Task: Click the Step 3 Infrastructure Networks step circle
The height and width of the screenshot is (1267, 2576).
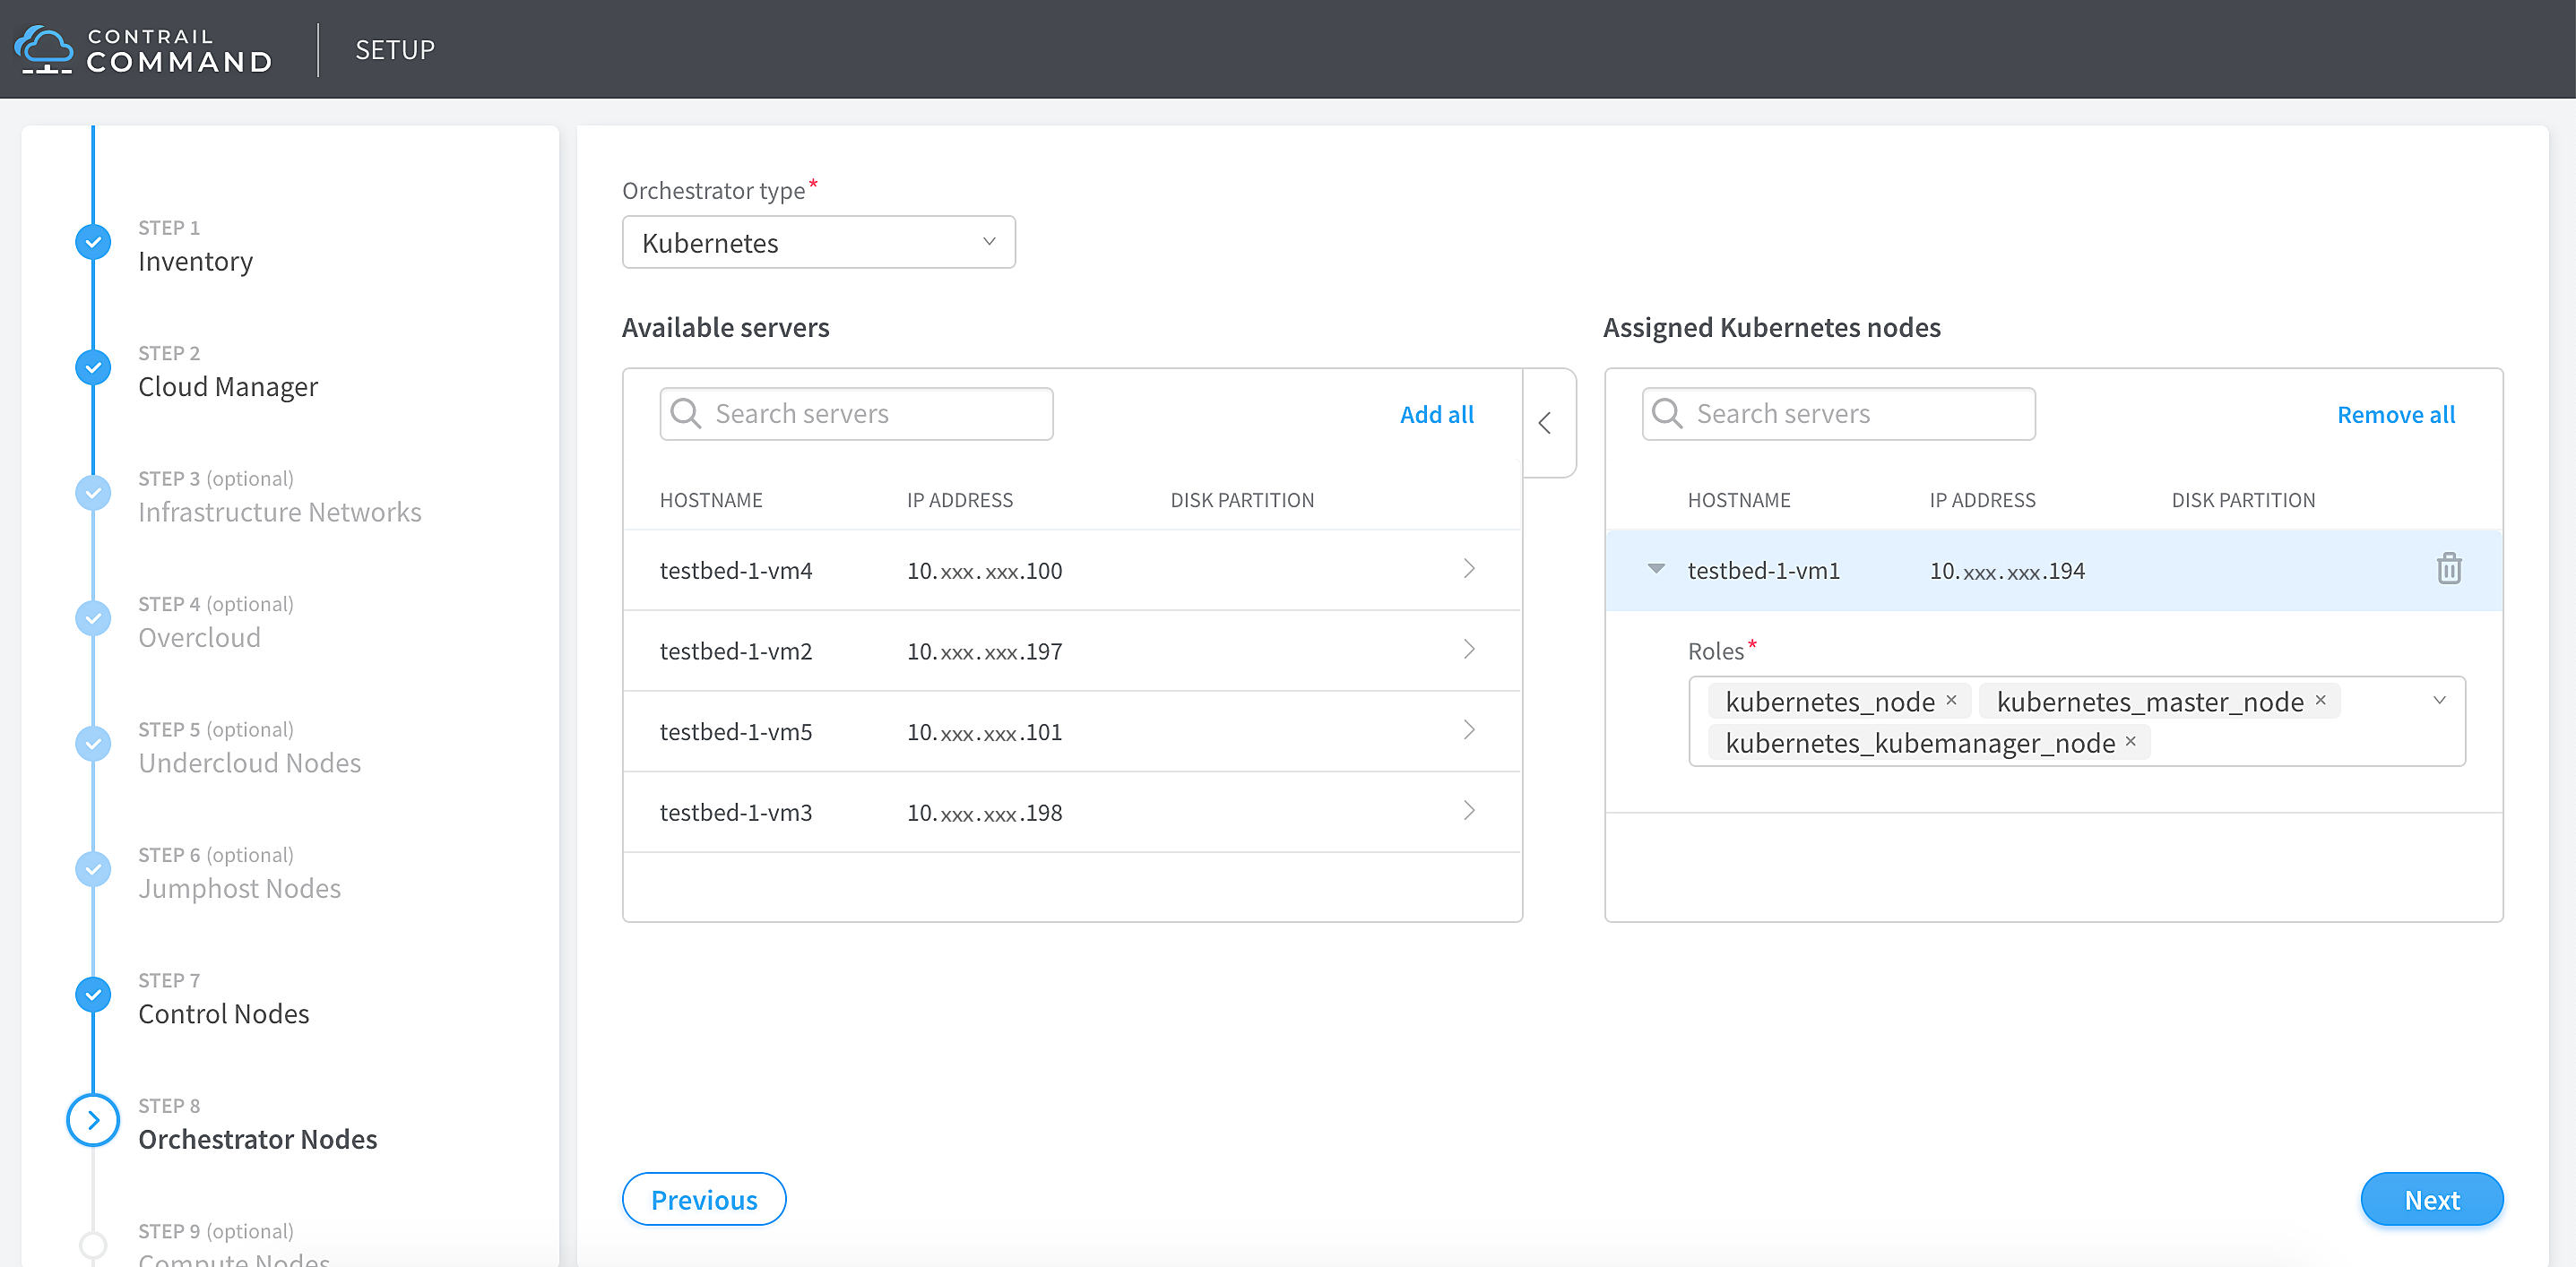Action: pyautogui.click(x=93, y=492)
